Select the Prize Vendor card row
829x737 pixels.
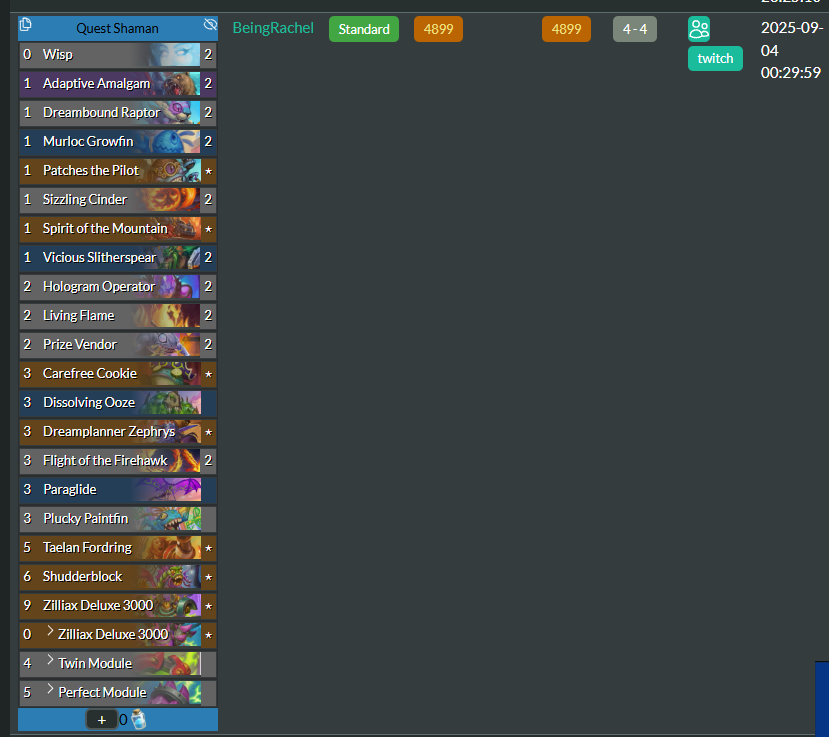tap(118, 345)
